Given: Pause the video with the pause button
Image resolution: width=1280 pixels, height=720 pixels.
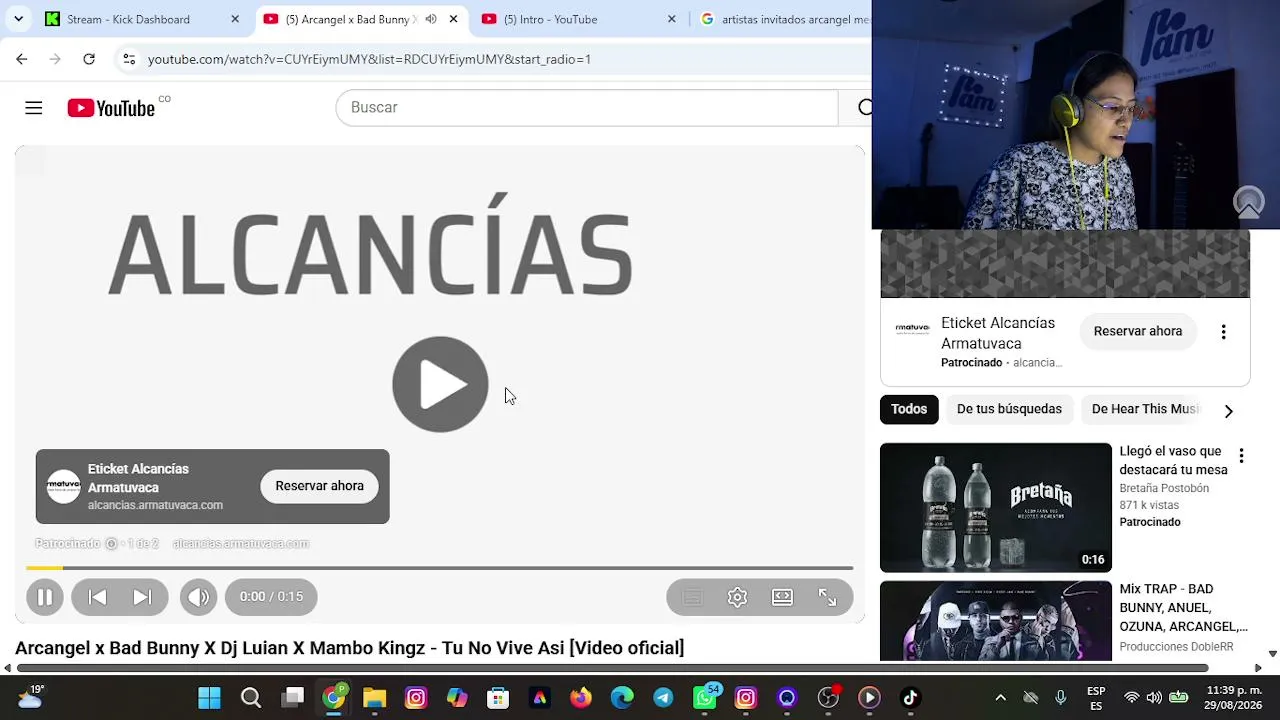Looking at the screenshot, I should (45, 597).
